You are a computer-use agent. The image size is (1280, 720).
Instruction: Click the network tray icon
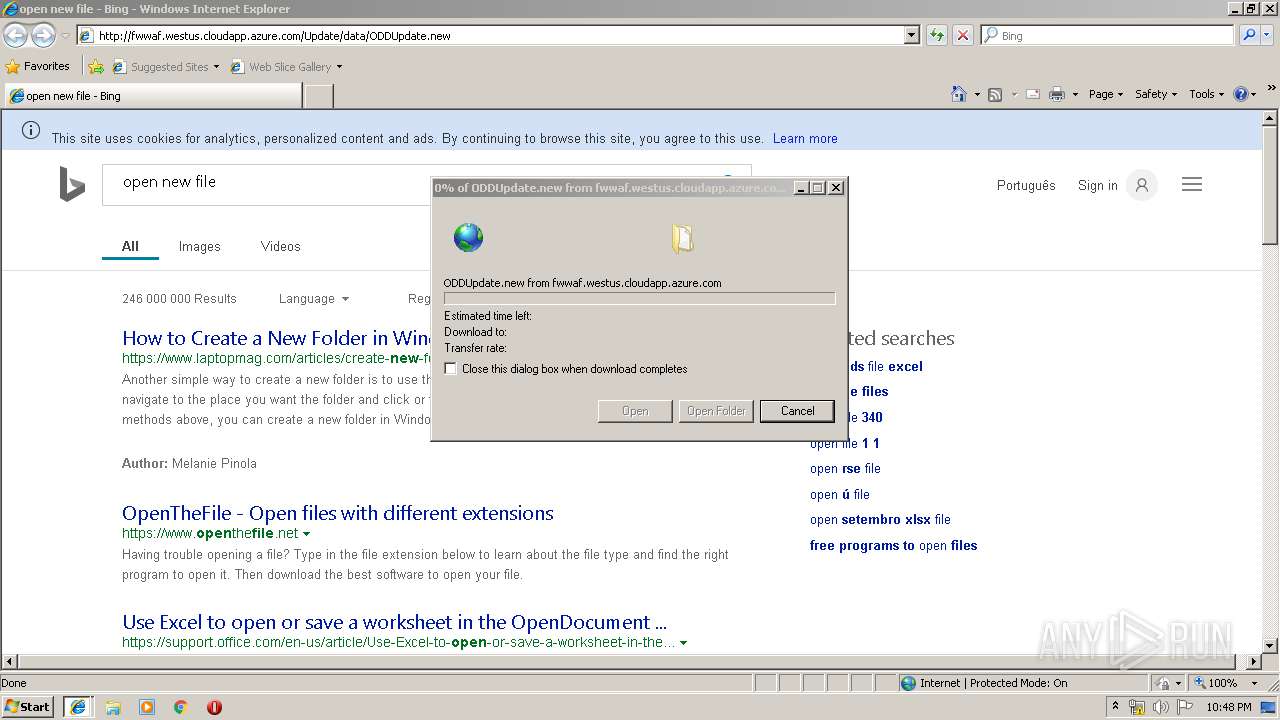pos(1137,708)
